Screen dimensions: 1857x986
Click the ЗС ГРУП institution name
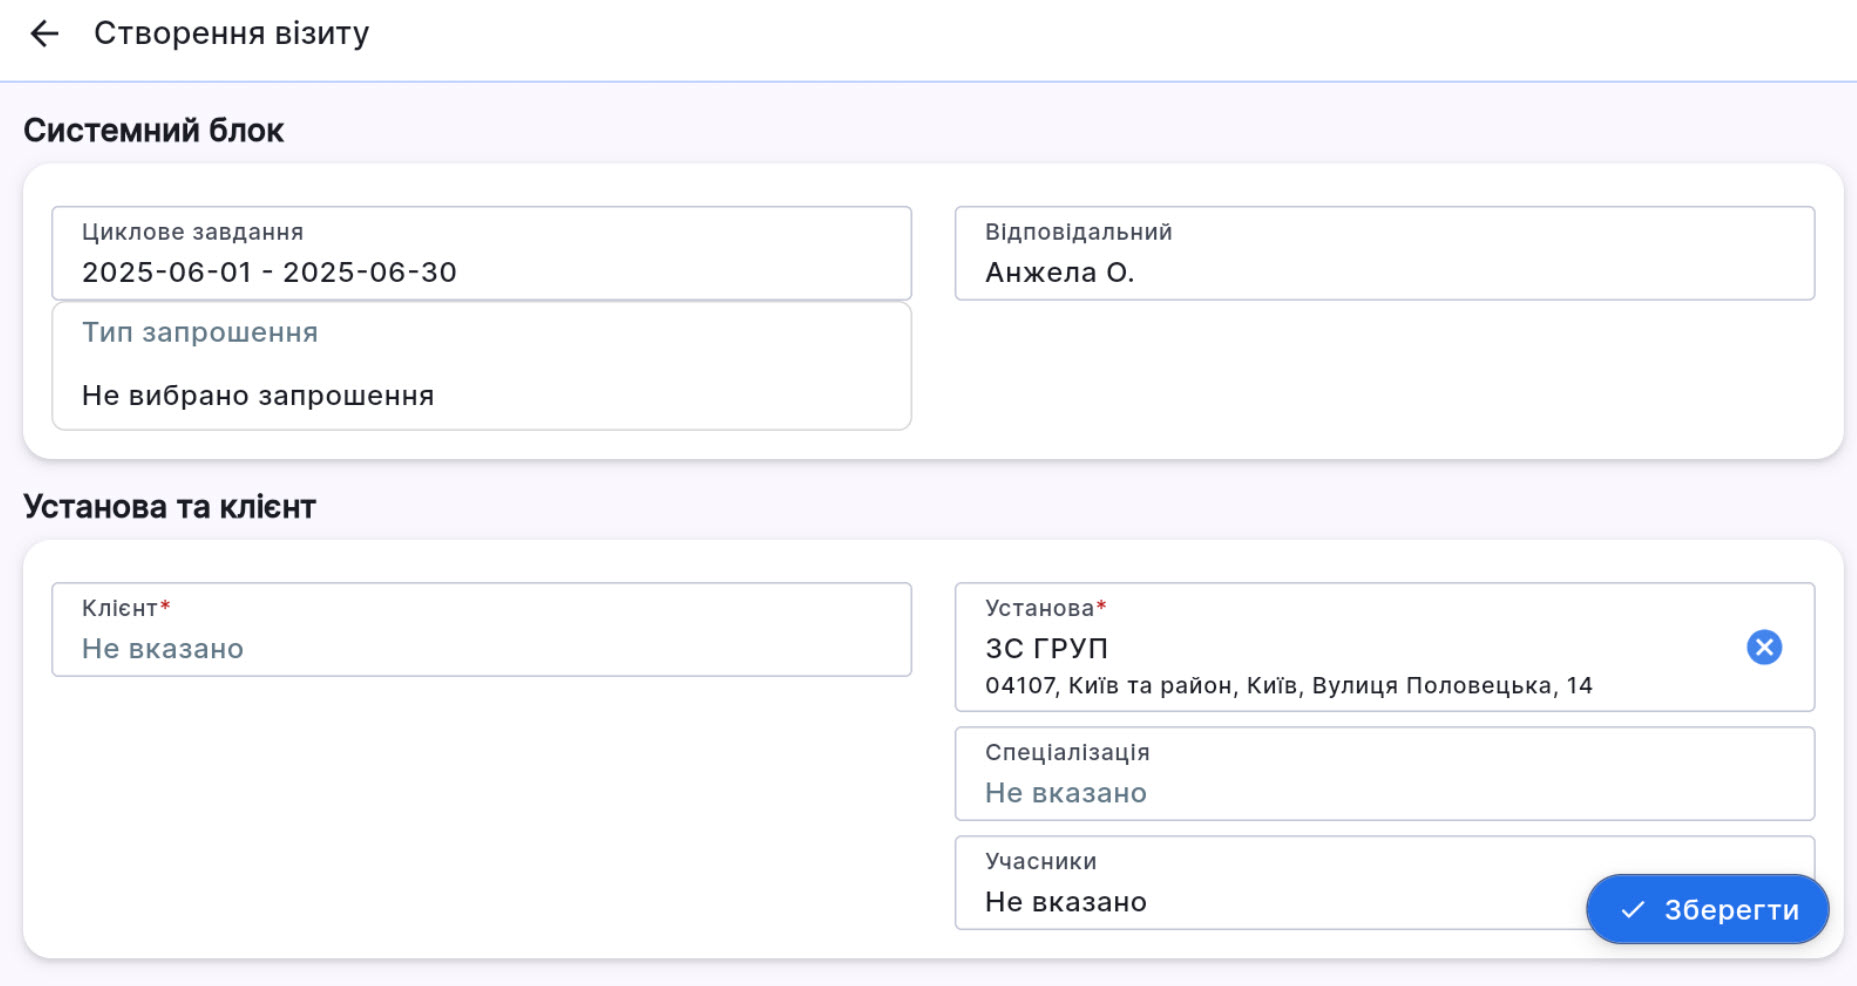coord(1046,649)
